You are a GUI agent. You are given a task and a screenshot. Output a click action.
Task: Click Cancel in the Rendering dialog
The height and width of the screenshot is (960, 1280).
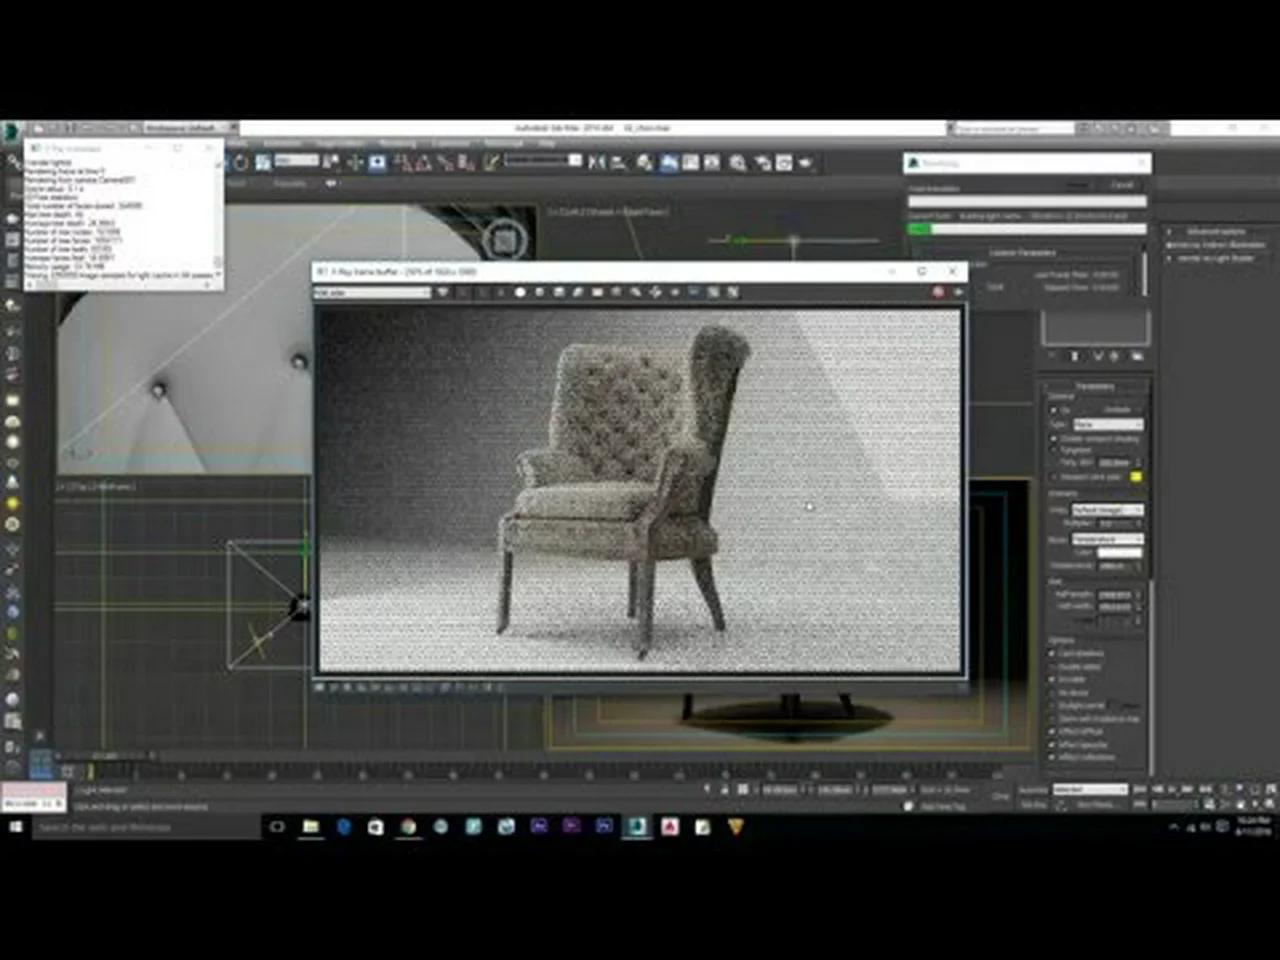click(1122, 185)
